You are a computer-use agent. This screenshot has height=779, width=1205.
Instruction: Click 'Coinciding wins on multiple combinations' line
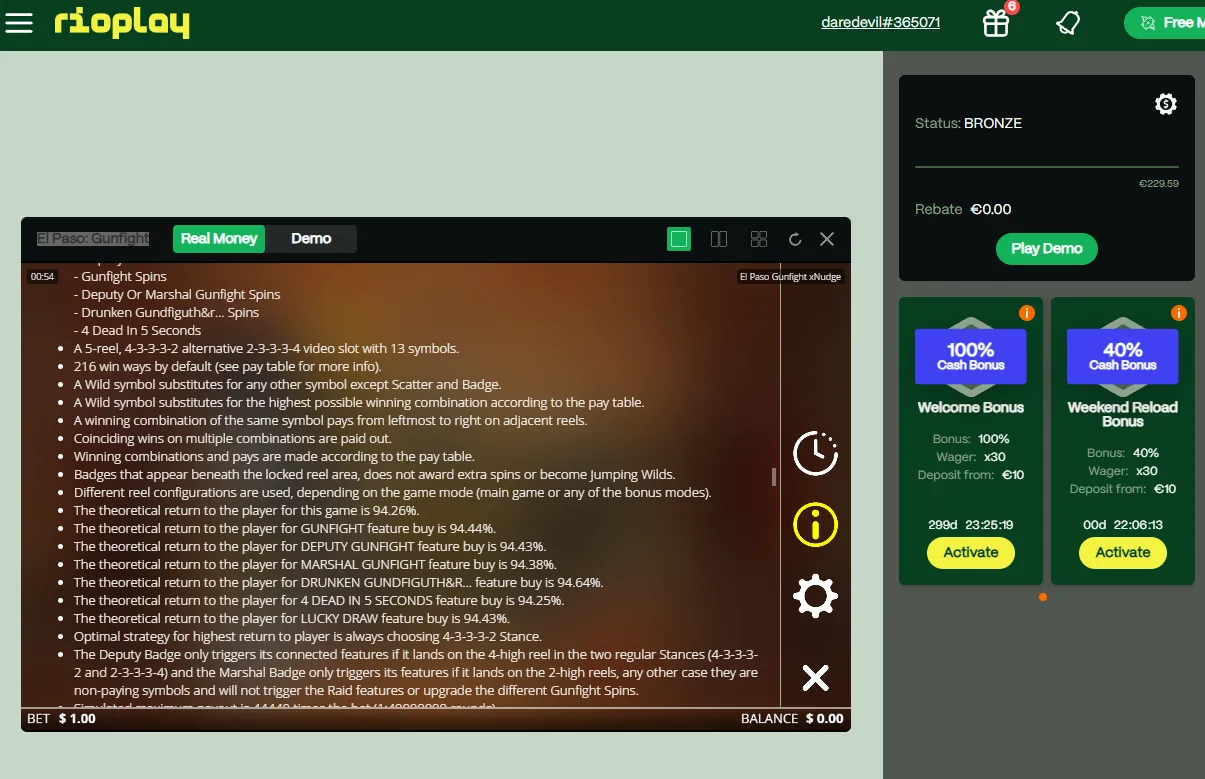(x=233, y=439)
